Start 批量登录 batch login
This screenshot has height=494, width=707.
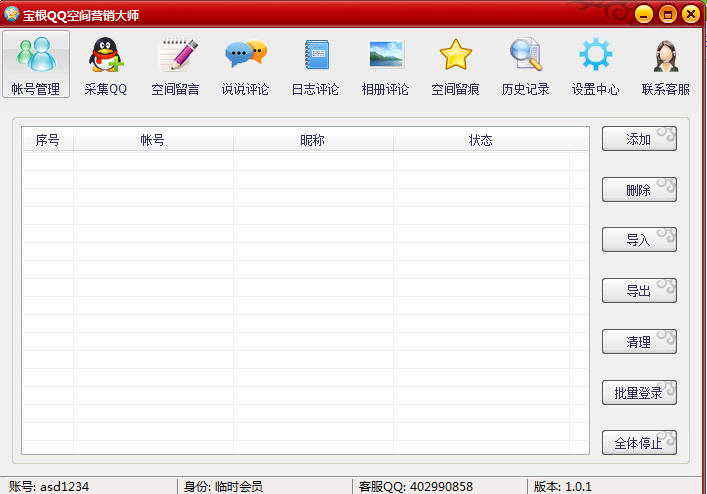click(639, 393)
